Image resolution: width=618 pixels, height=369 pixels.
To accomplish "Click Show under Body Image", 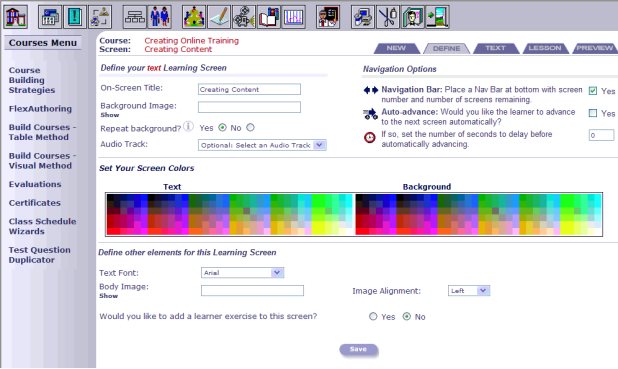I will (x=108, y=296).
